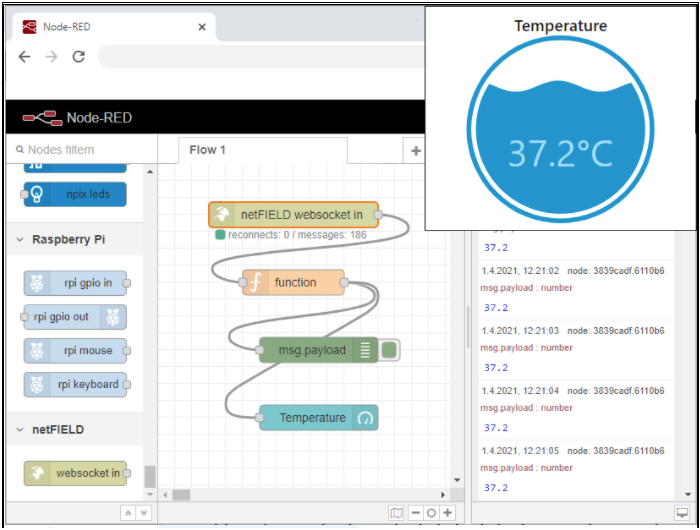This screenshot has width=700, height=530.
Task: Reload the page in the browser
Action: point(79,57)
